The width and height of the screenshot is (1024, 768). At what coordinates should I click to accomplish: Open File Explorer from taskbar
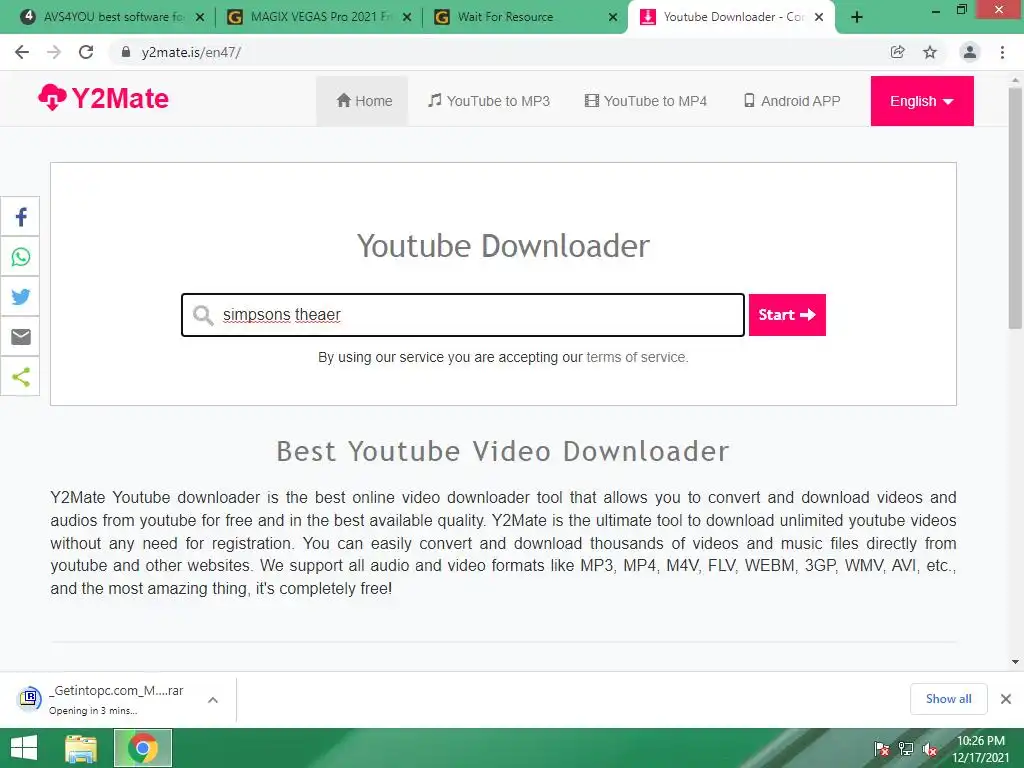(80, 748)
